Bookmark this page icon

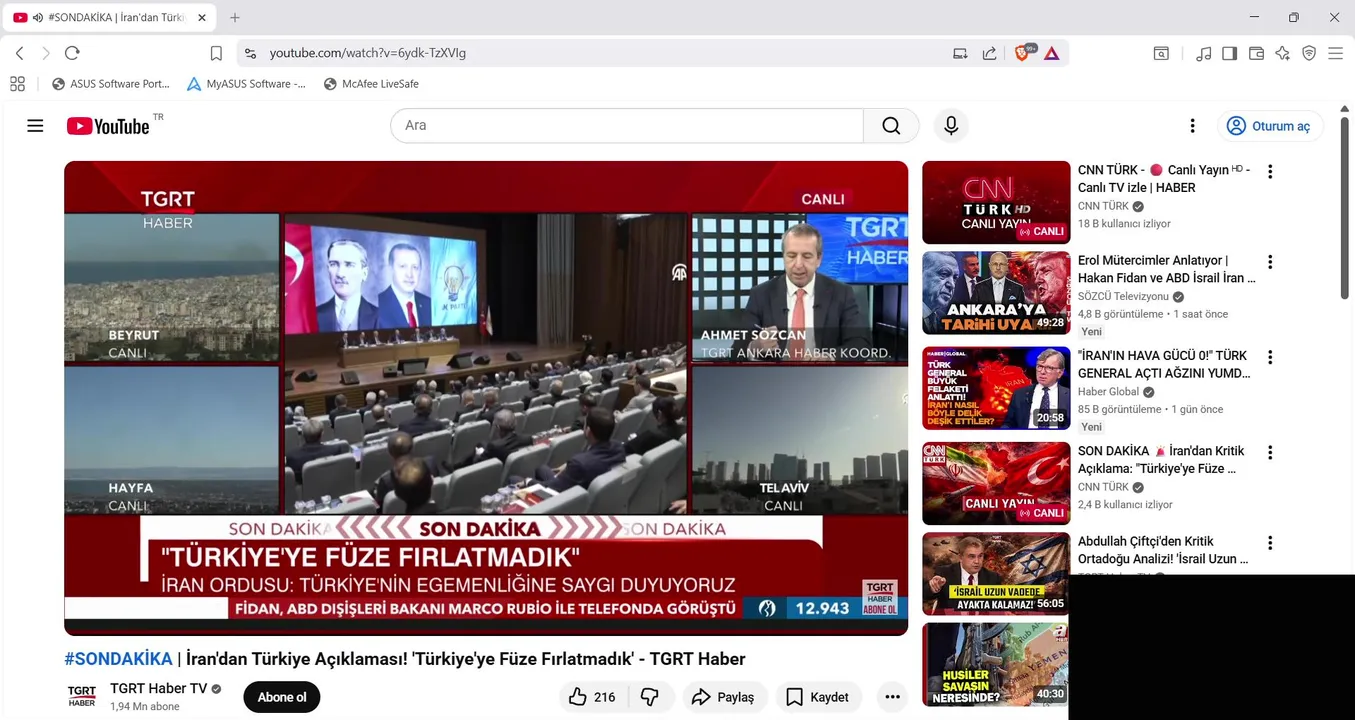point(216,53)
